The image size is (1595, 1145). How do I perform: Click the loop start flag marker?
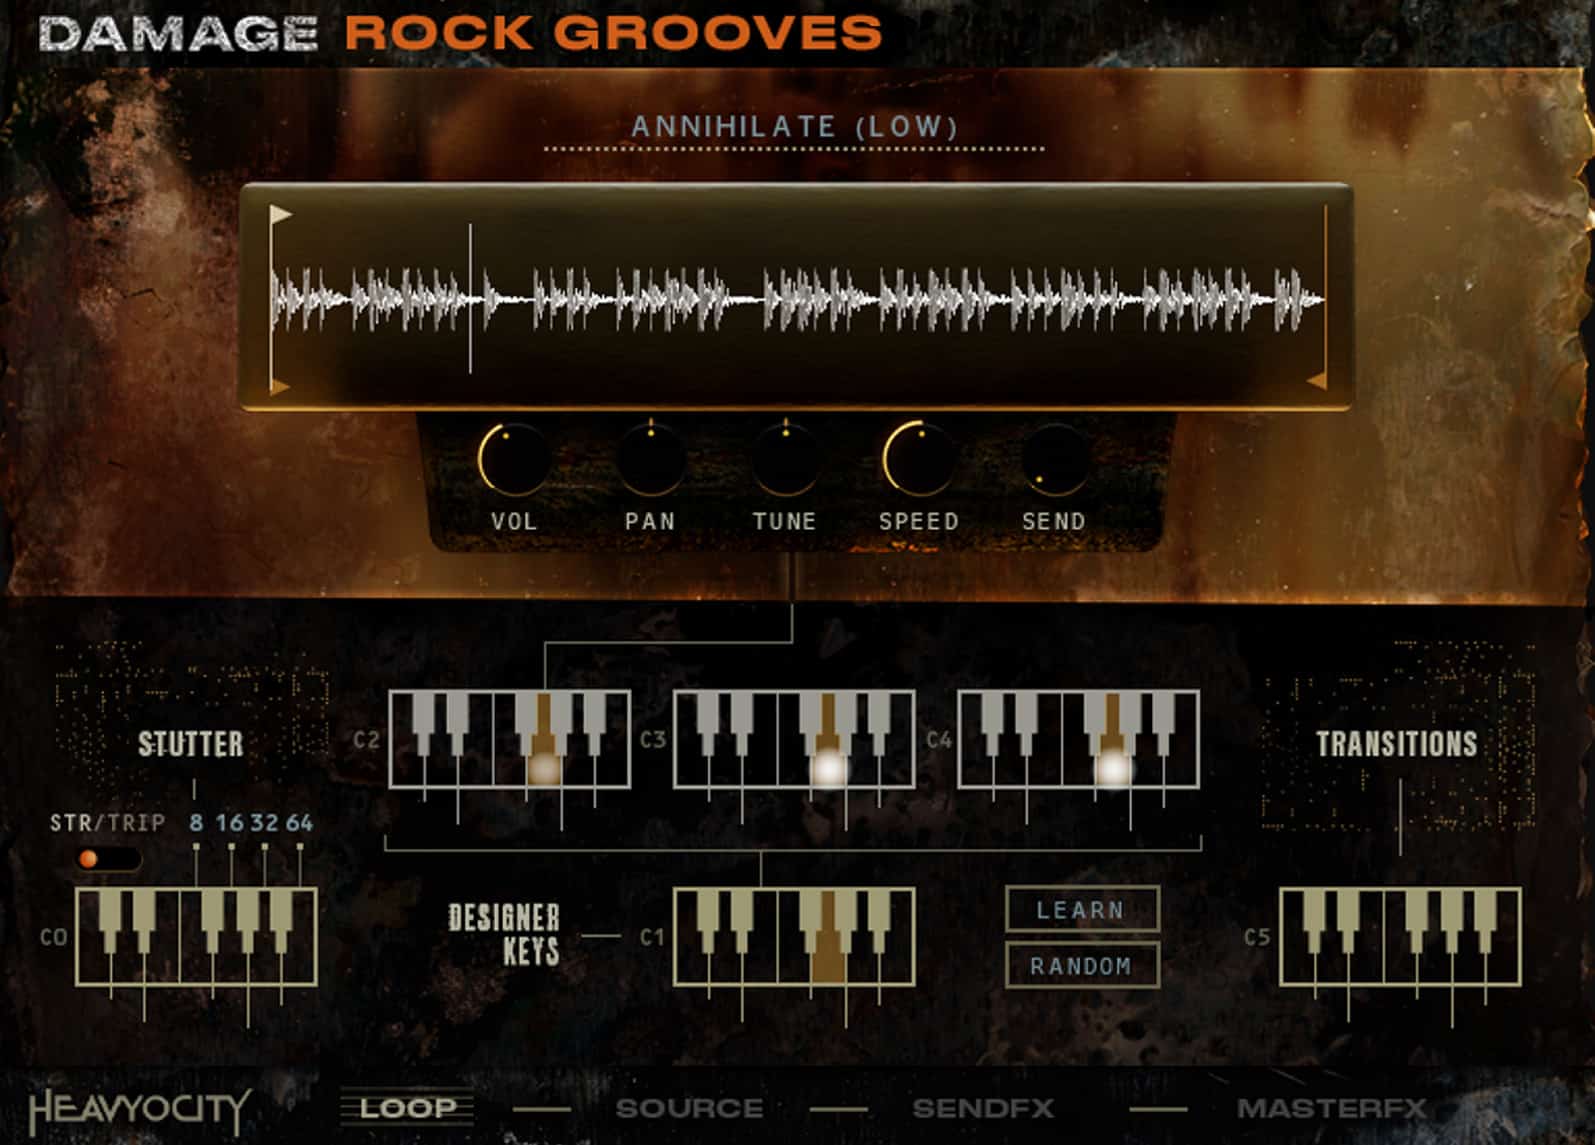coord(280,215)
